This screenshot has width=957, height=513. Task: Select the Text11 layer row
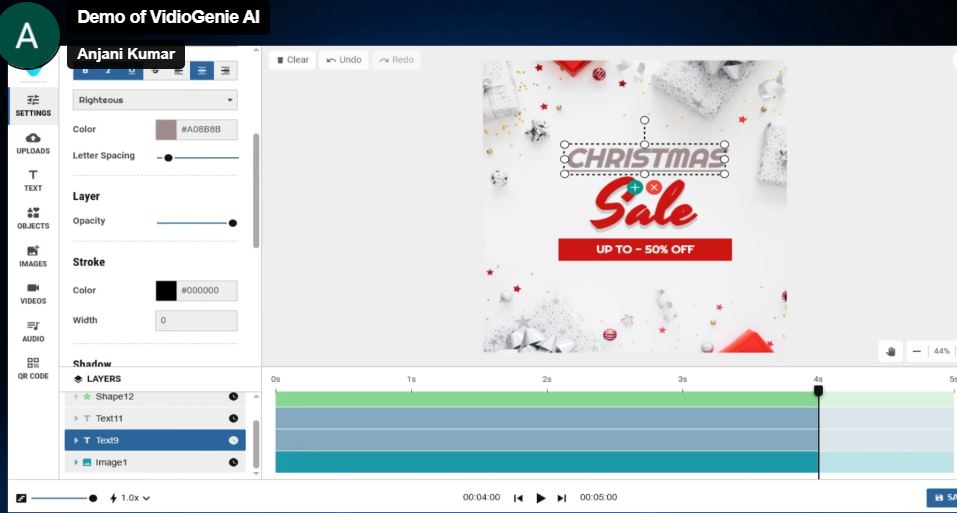155,418
